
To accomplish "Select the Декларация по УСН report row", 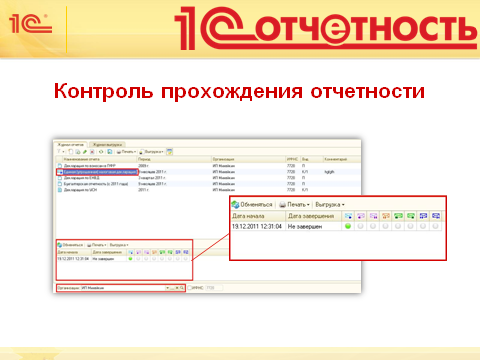I will click(208, 190).
